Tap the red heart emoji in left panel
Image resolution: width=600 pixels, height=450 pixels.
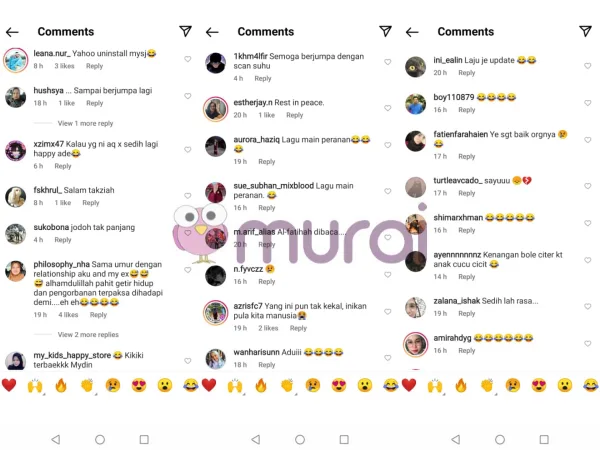[x=9, y=385]
